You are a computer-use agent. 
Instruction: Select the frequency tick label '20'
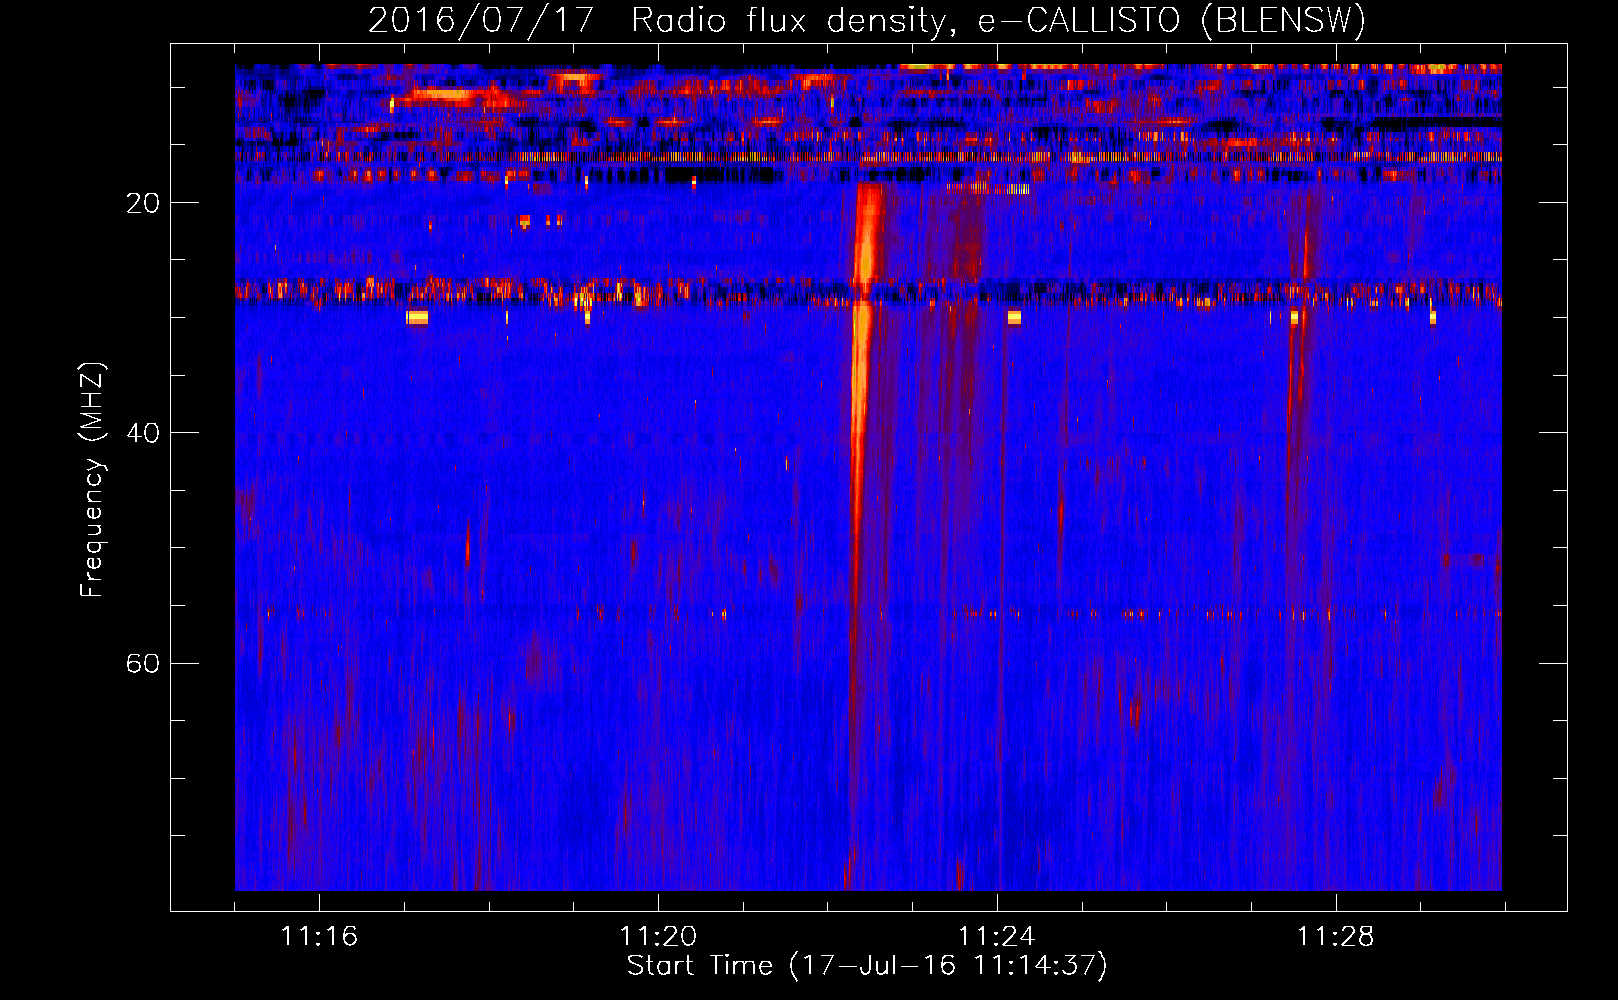tap(143, 203)
